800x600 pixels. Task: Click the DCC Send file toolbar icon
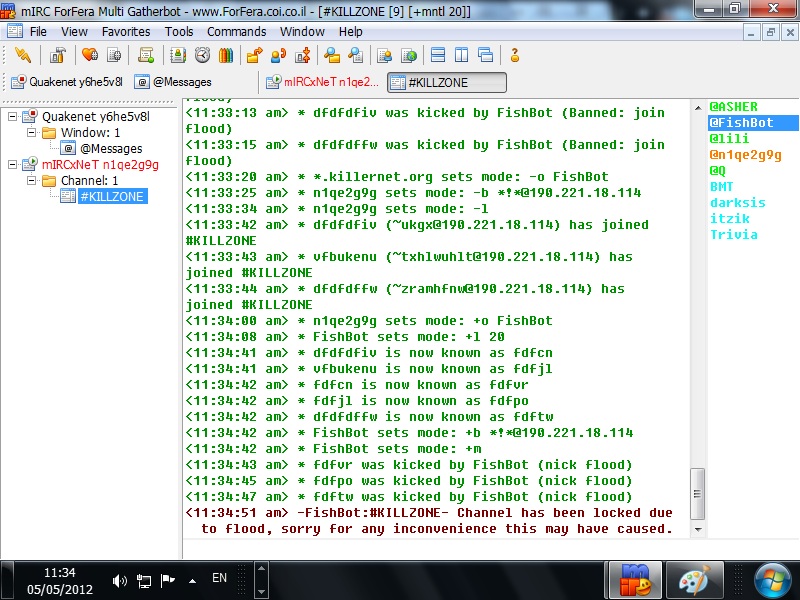(254, 55)
